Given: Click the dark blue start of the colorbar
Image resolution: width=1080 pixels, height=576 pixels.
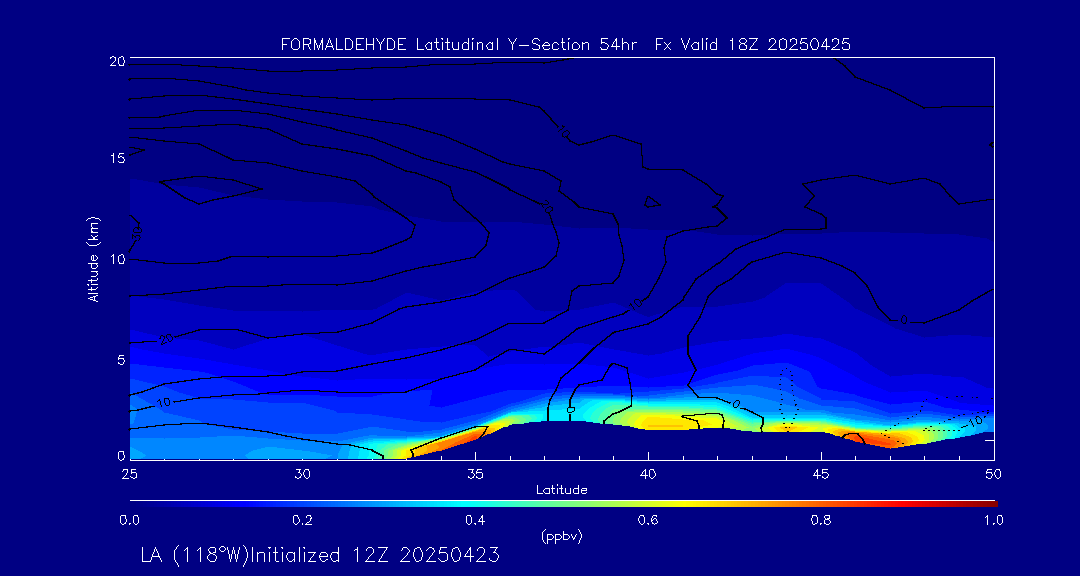Looking at the screenshot, I should [137, 502].
